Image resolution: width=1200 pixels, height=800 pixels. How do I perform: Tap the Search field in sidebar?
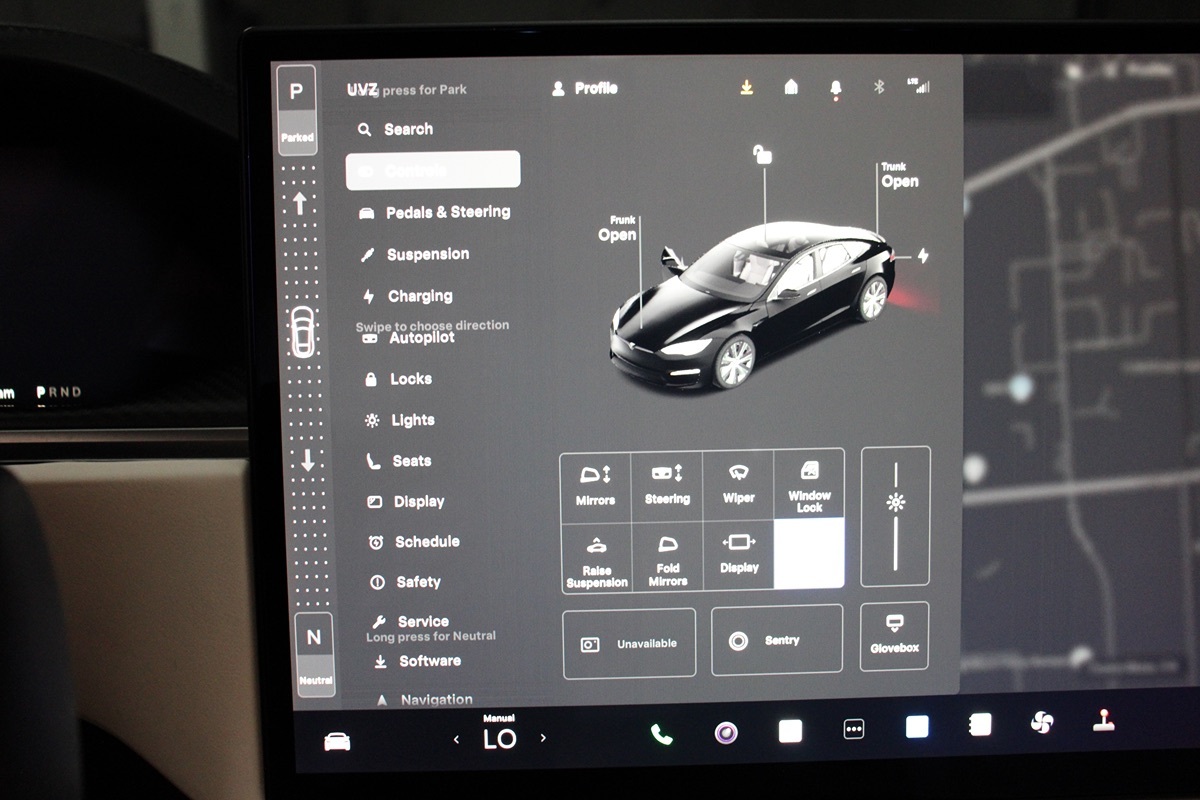coord(408,129)
